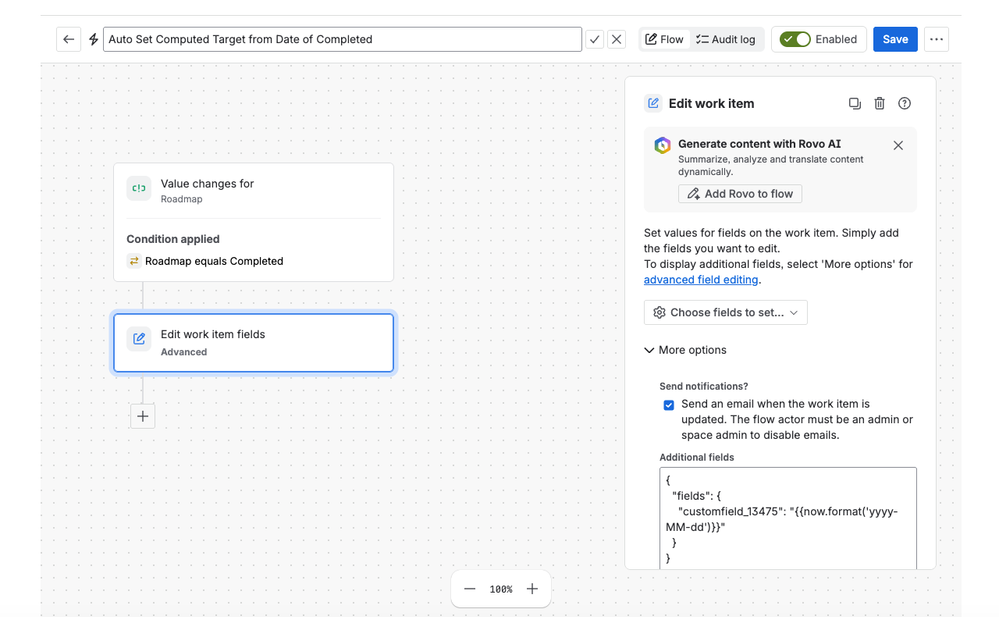Switch to the Audit log tab
The width and height of the screenshot is (999, 617).
click(726, 39)
